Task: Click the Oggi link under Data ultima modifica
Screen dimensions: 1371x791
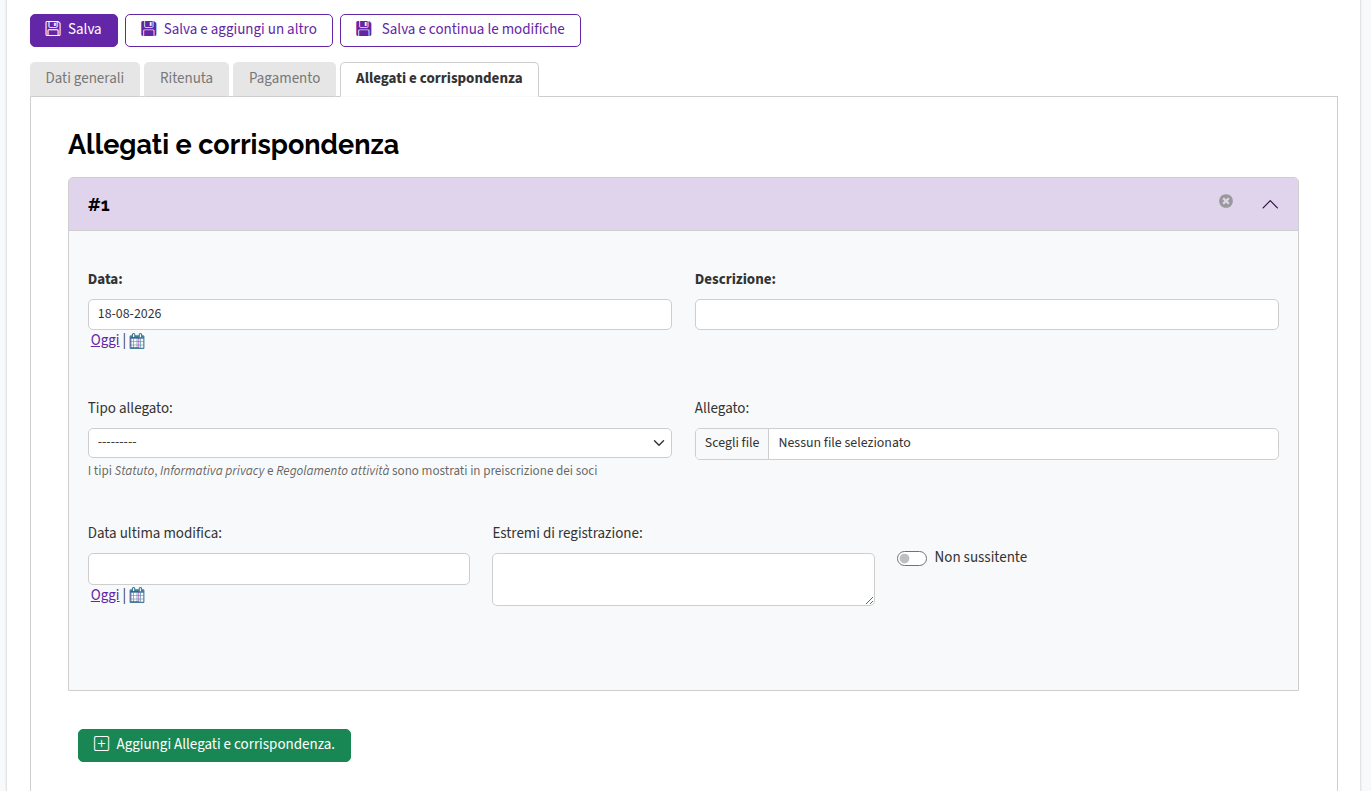Action: point(105,596)
